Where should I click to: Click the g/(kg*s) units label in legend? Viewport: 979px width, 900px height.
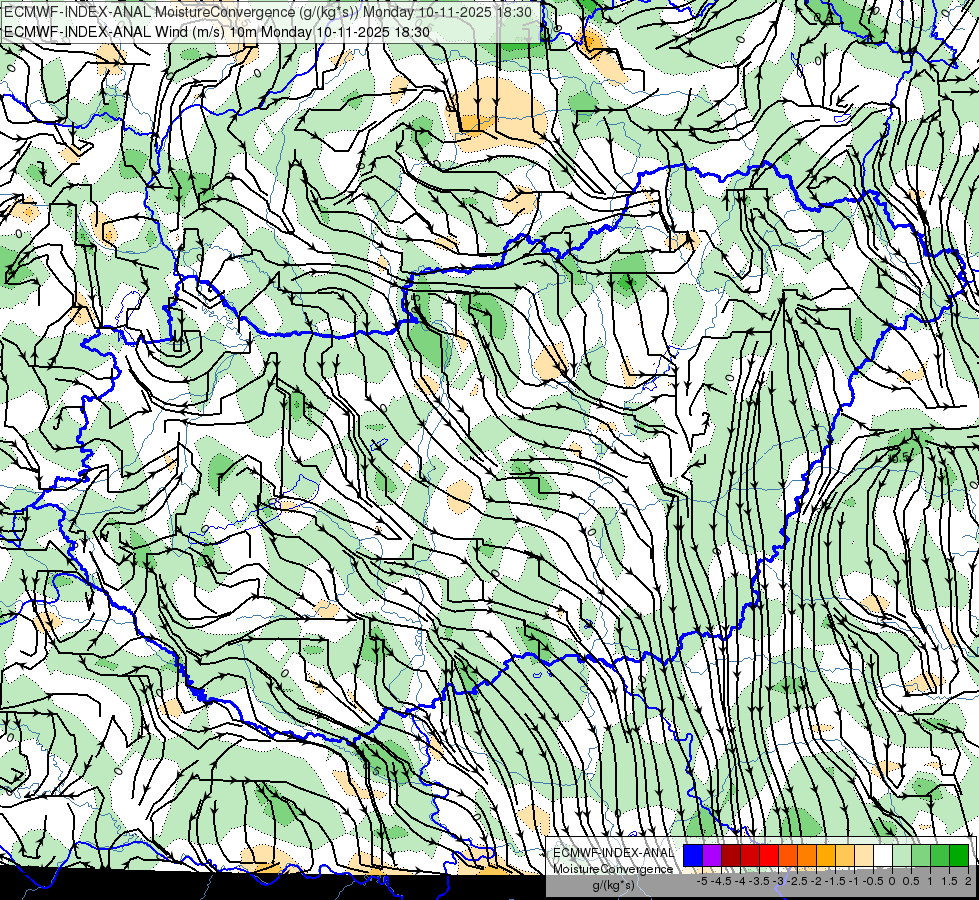(614, 886)
